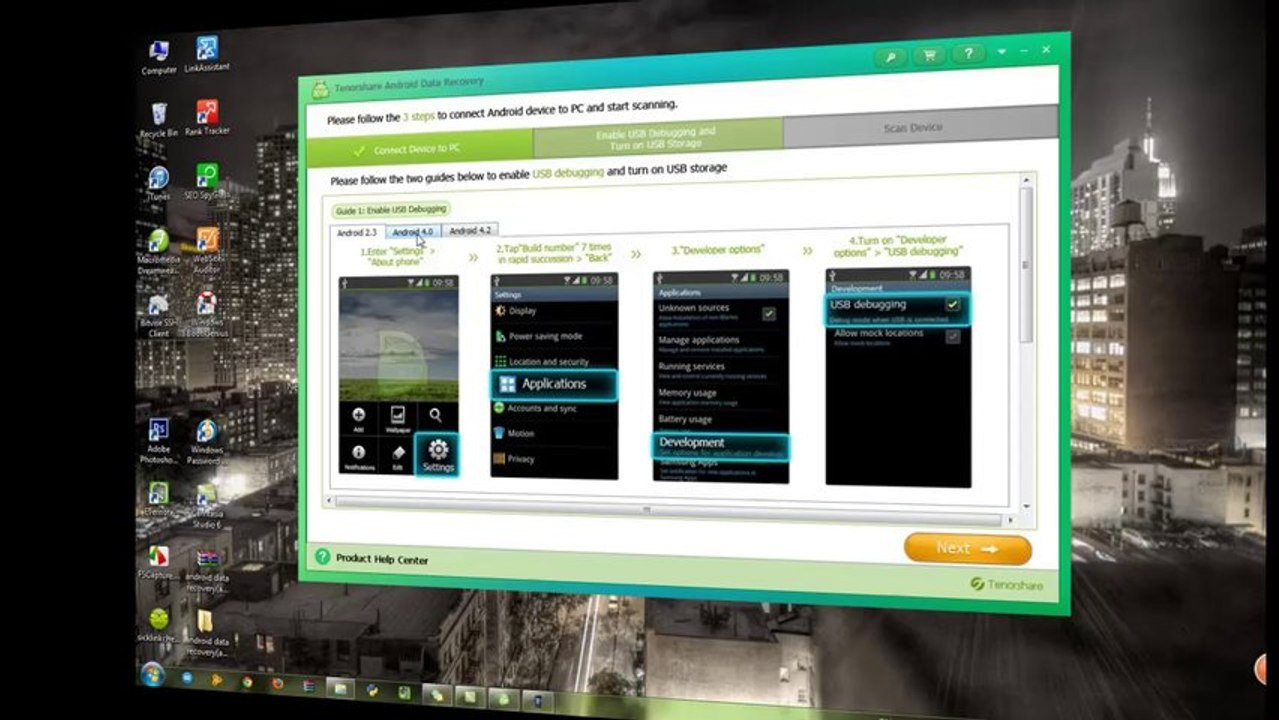Select the Android 2.3 tab
1279x720 pixels.
(x=357, y=232)
